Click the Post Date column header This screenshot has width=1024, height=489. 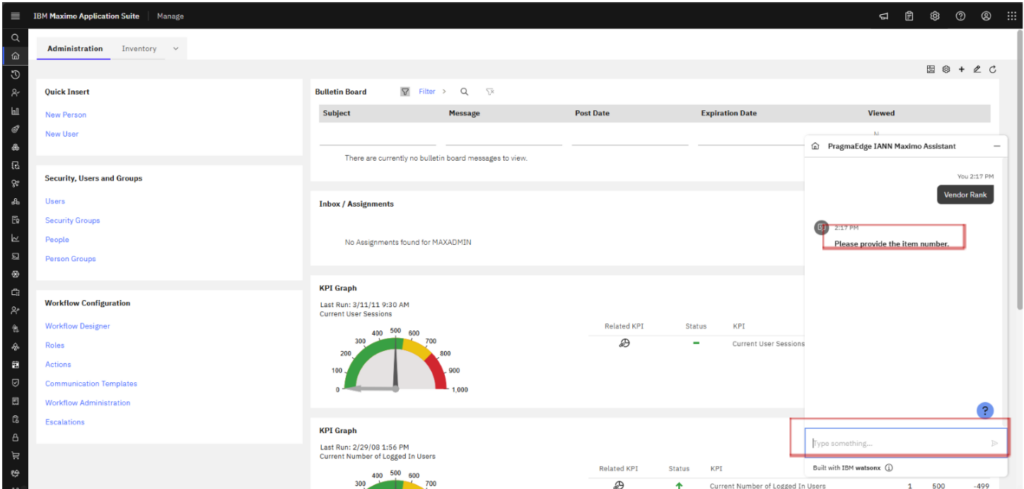592,114
